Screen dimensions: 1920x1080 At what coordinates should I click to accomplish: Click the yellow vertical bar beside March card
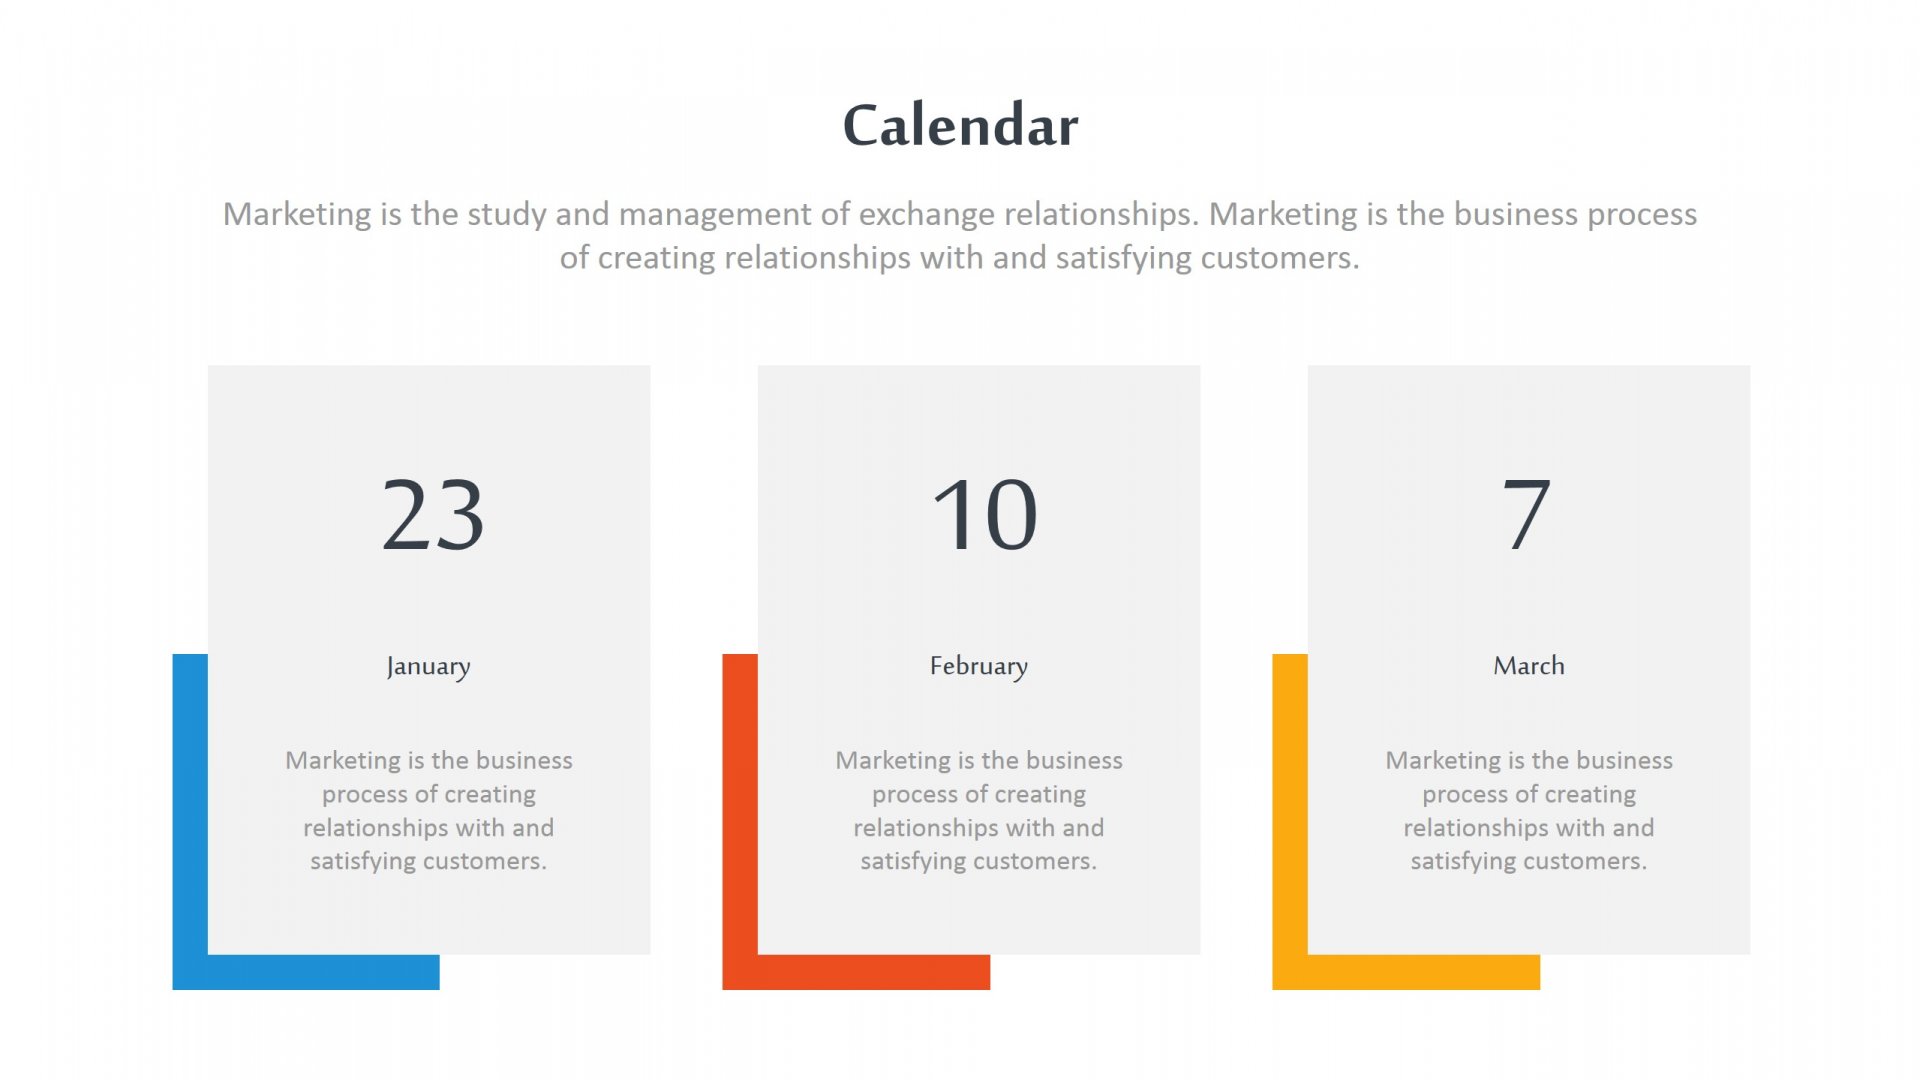pyautogui.click(x=1290, y=800)
